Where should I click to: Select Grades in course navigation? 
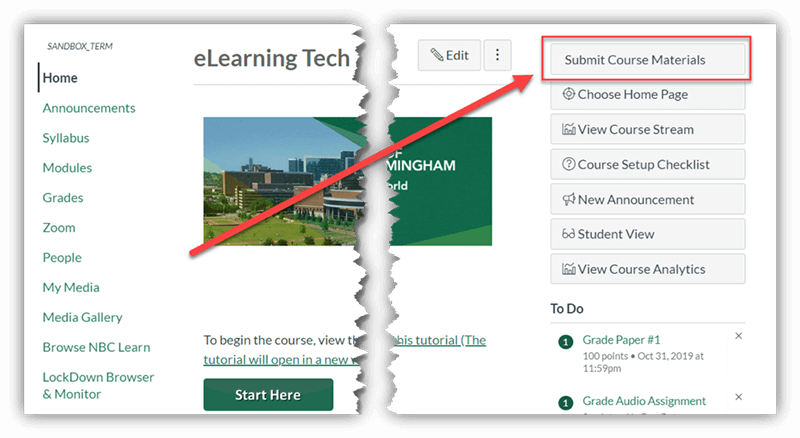click(63, 198)
